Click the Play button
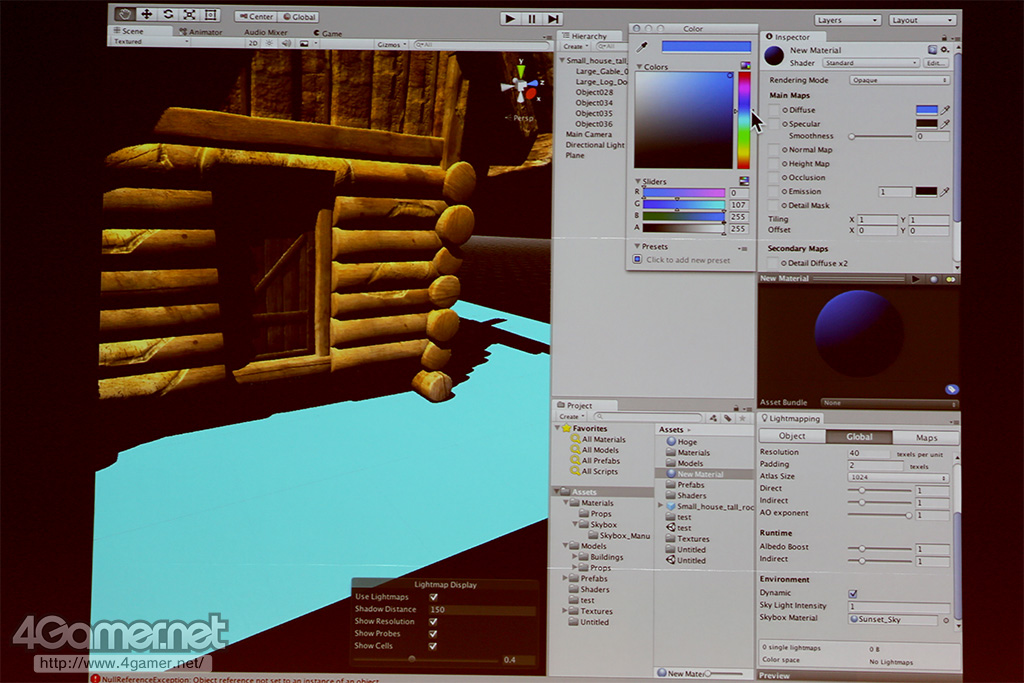The height and width of the screenshot is (683, 1024). click(x=510, y=19)
